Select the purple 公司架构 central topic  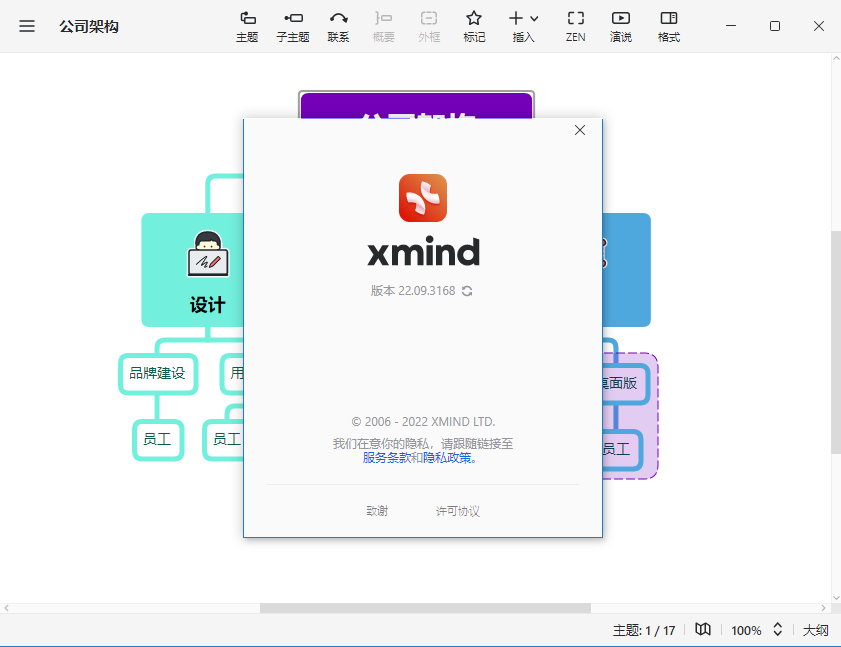tap(416, 106)
